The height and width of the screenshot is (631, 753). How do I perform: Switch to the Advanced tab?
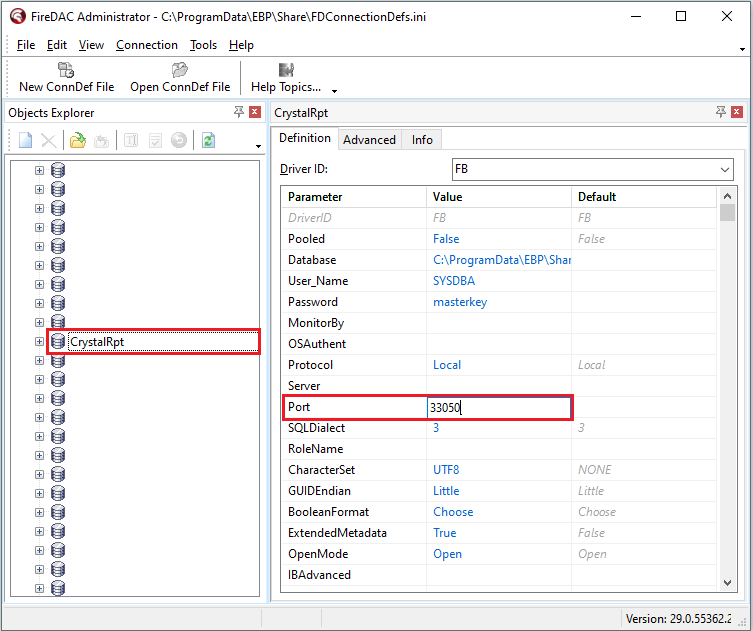pyautogui.click(x=369, y=139)
